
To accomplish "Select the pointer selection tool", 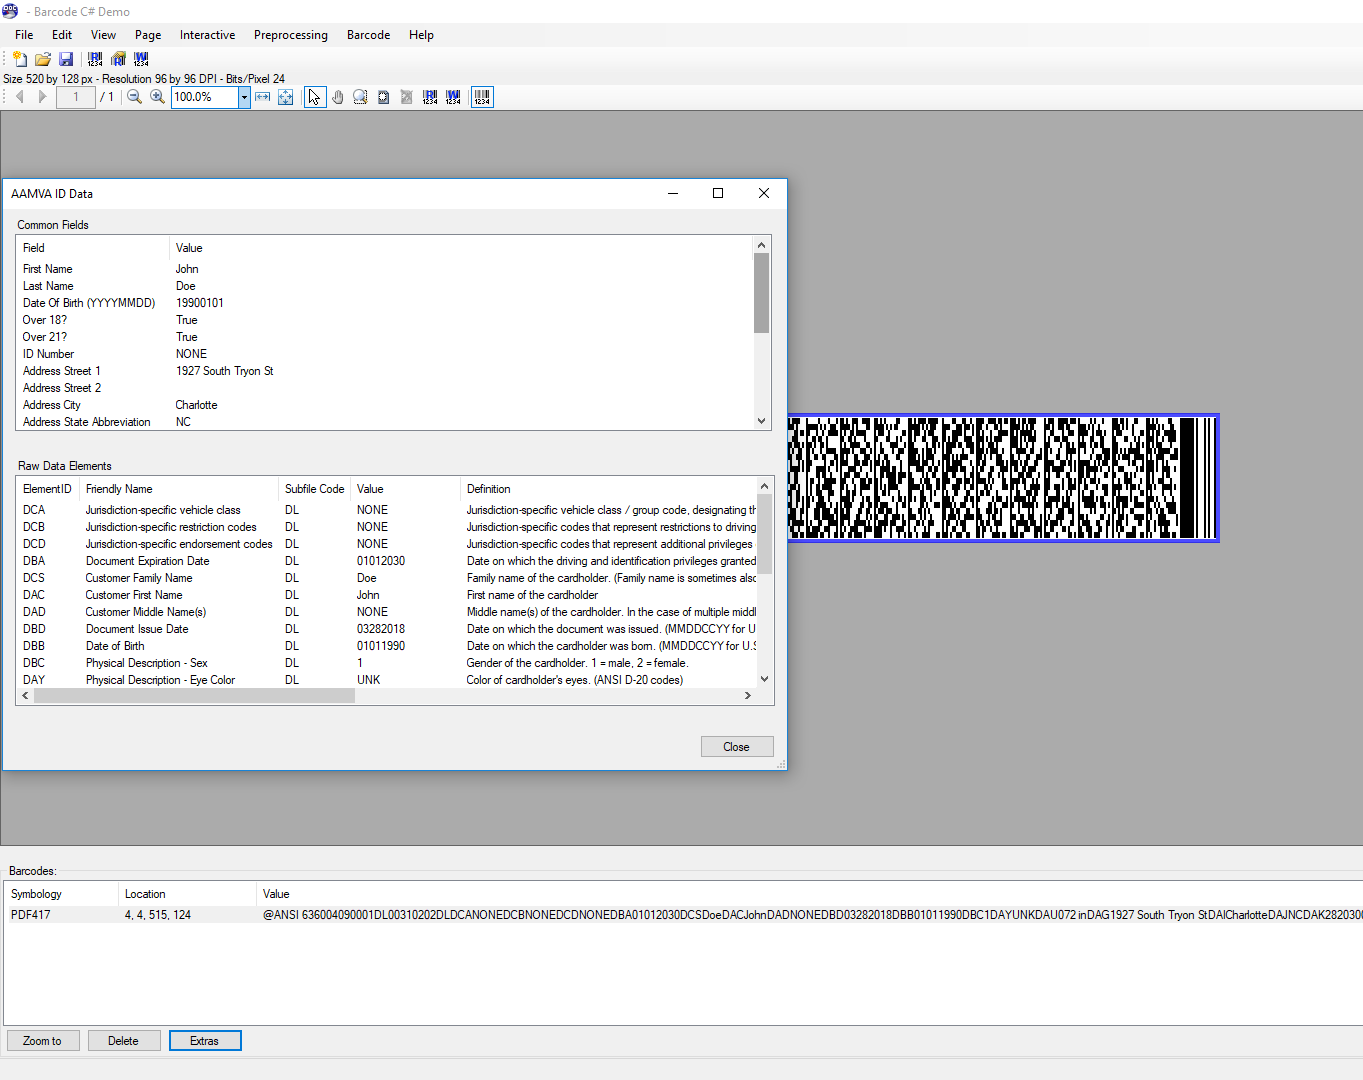I will (315, 97).
